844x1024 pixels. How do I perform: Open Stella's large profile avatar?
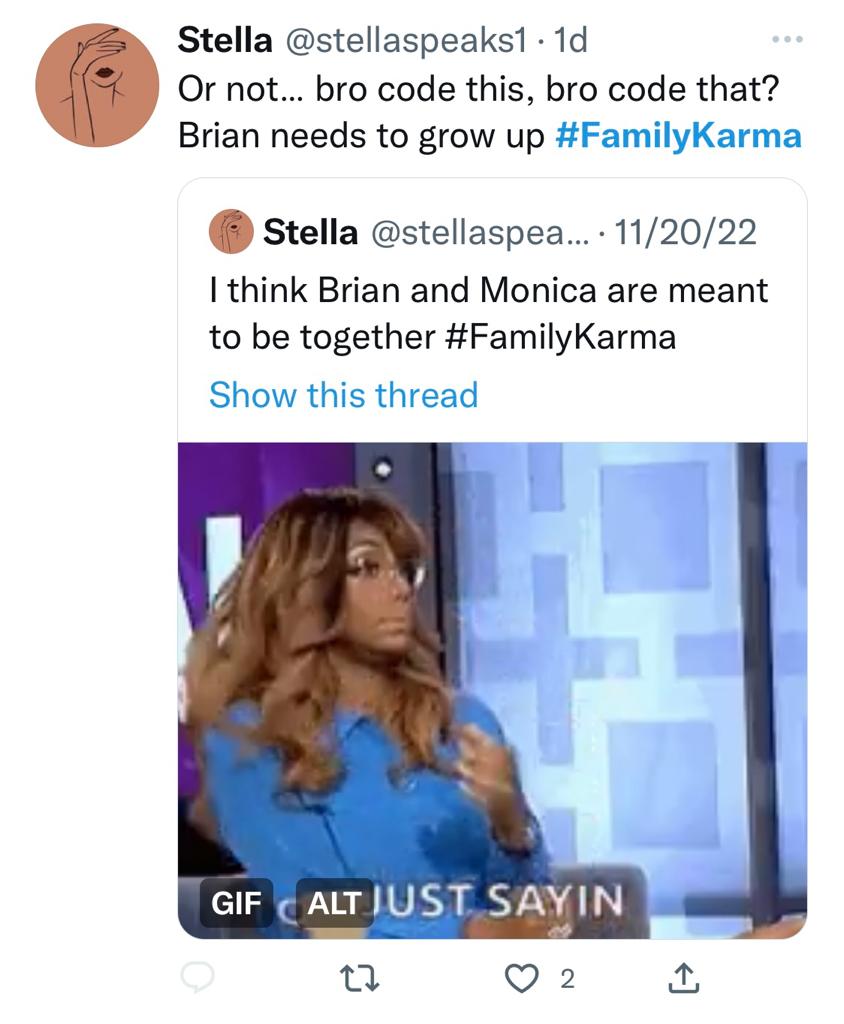pyautogui.click(x=97, y=85)
